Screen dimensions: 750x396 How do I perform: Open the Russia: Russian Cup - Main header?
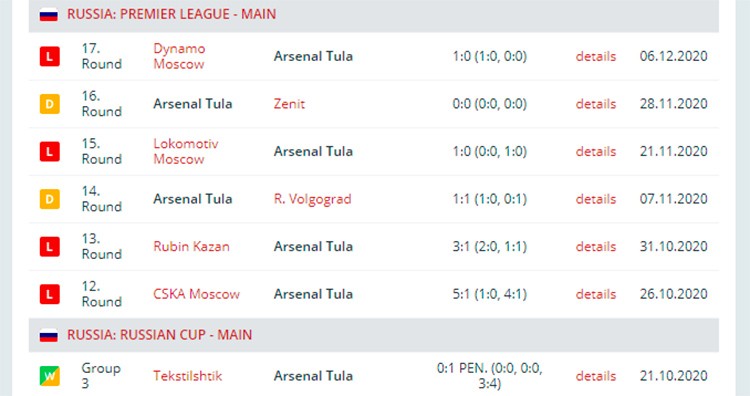coord(159,335)
